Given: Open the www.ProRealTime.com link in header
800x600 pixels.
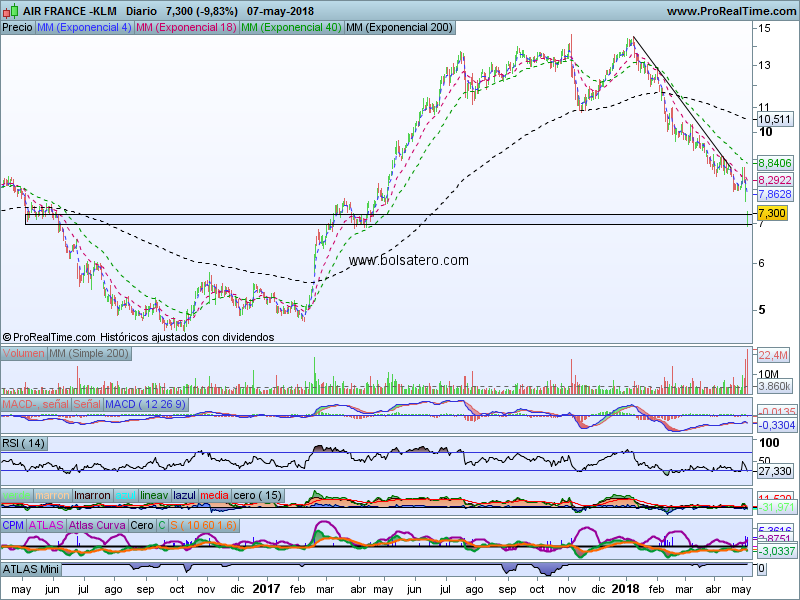Looking at the screenshot, I should point(733,11).
